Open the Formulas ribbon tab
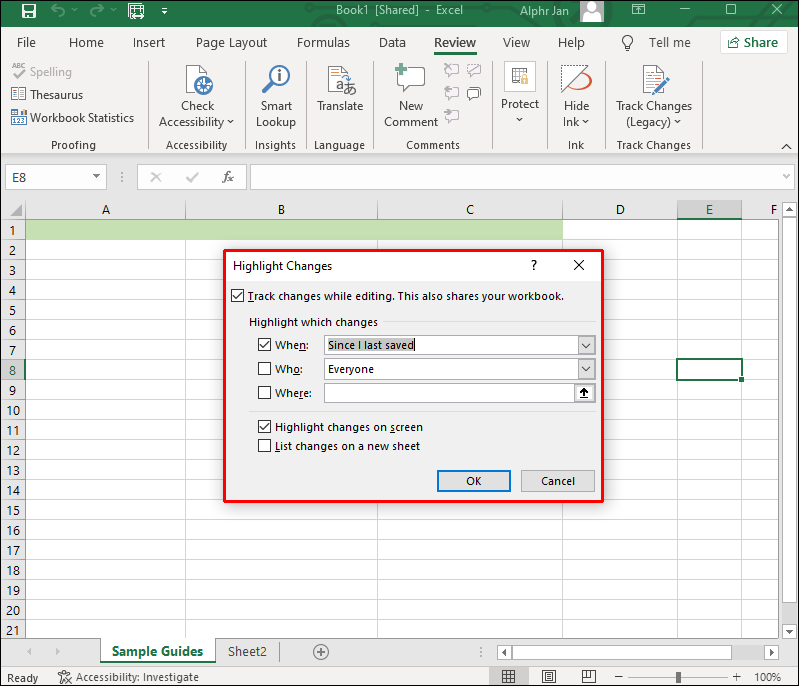Image resolution: width=799 pixels, height=686 pixels. pos(323,43)
